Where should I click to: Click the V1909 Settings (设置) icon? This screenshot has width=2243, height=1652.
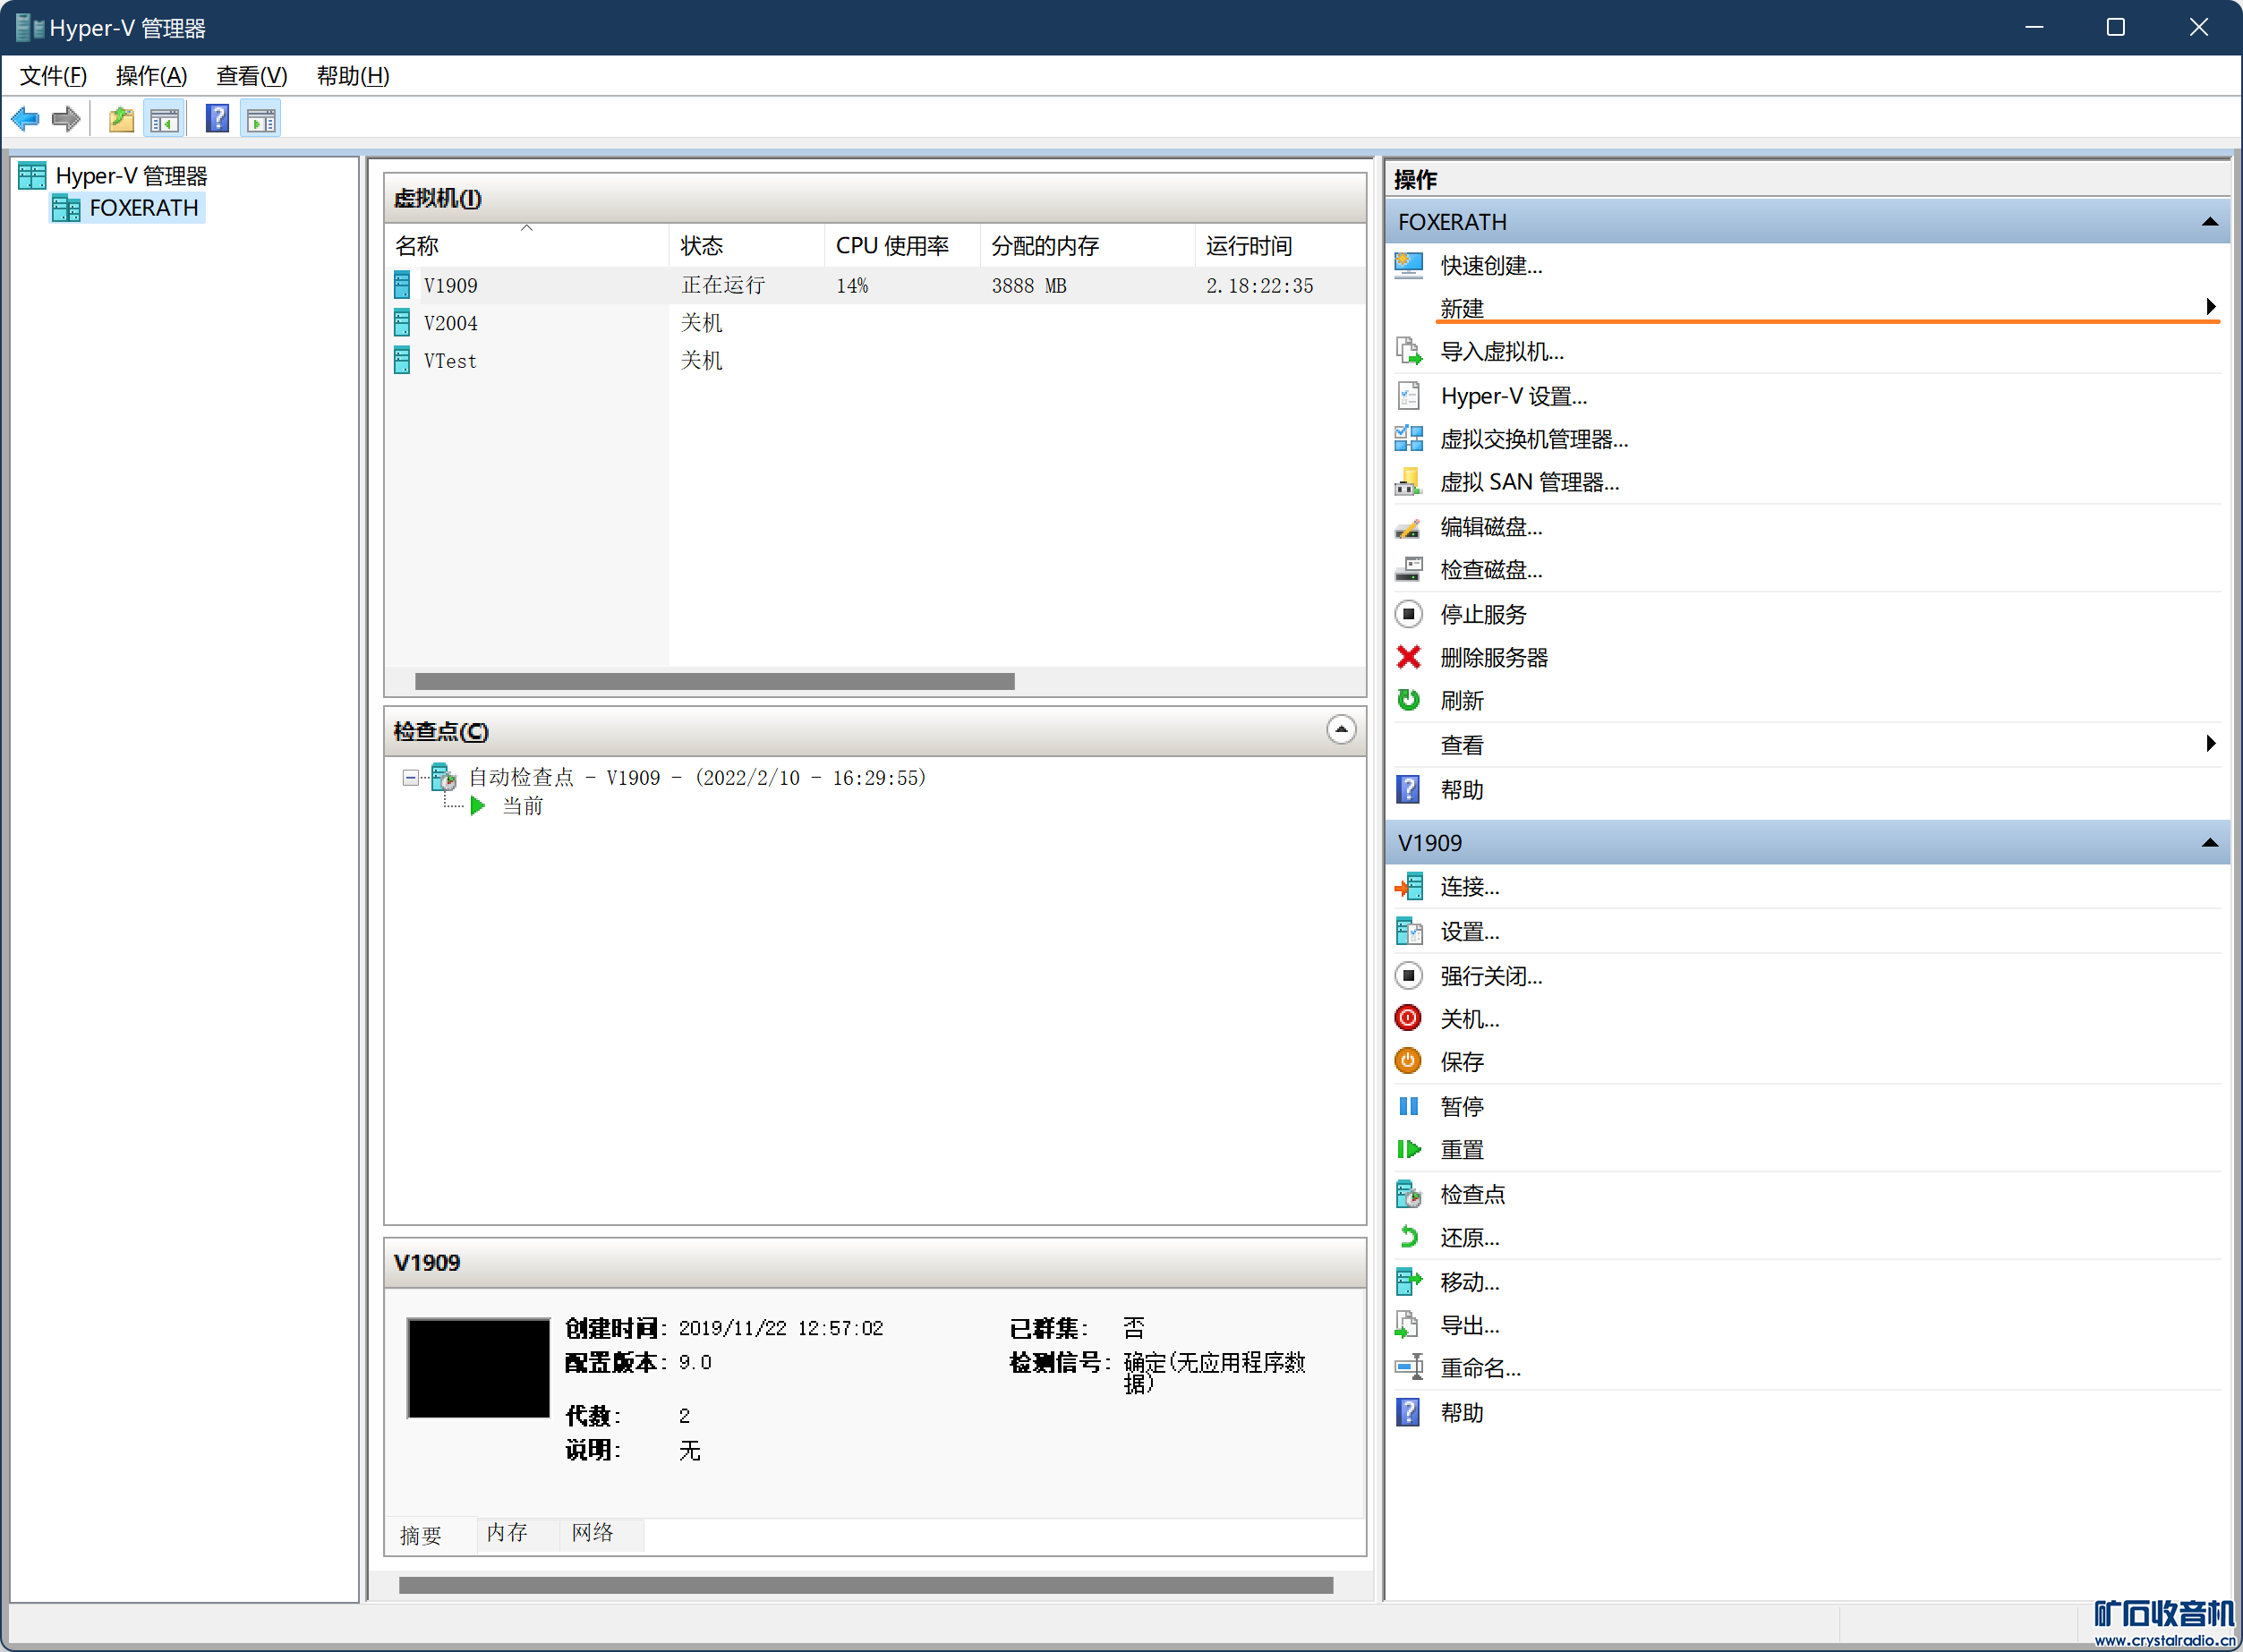[x=1409, y=932]
